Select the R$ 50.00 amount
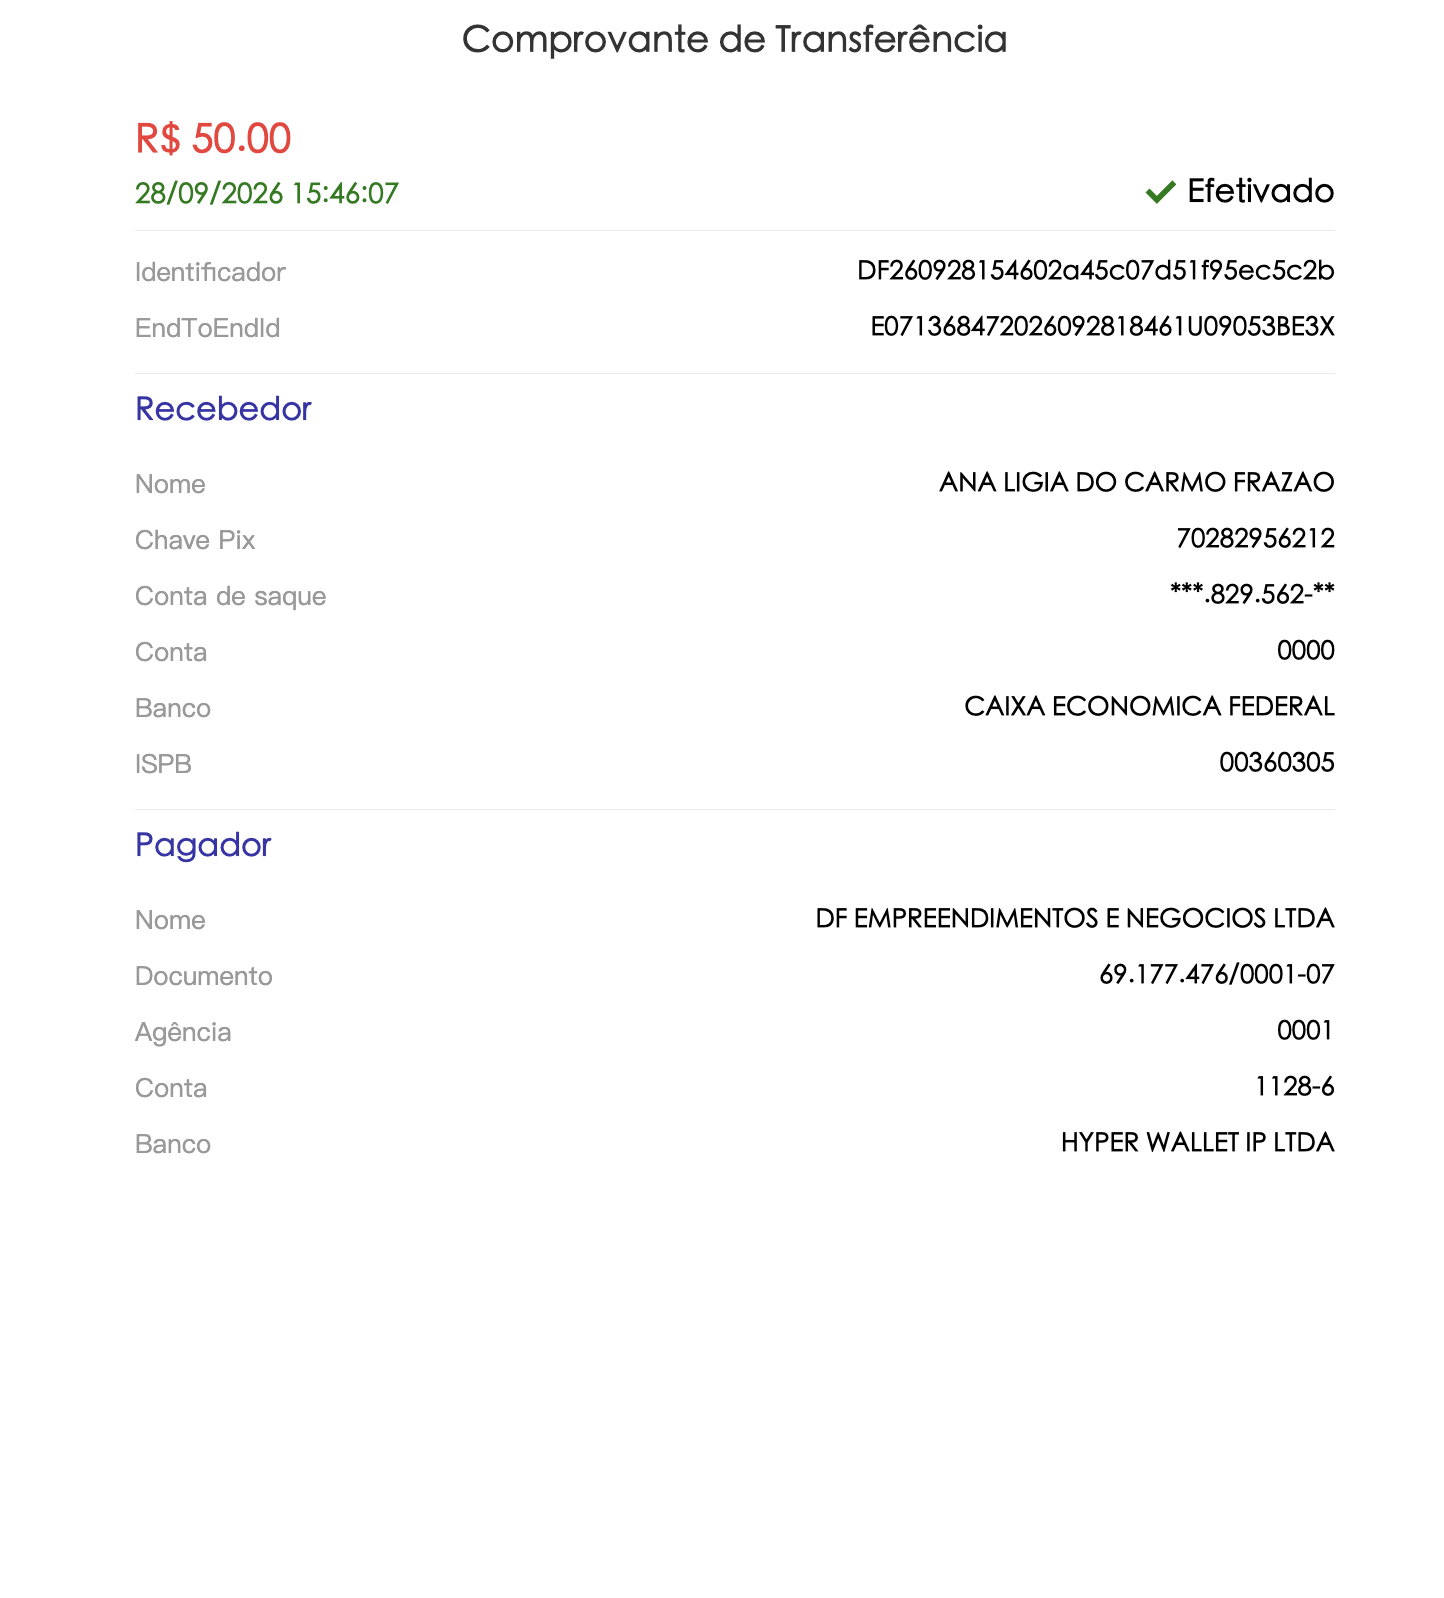1444x1598 pixels. (213, 138)
